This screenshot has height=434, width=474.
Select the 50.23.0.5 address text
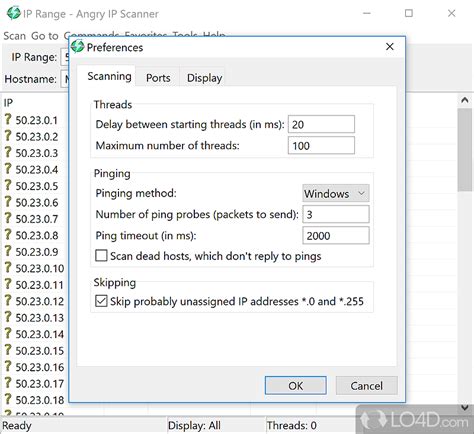37,186
